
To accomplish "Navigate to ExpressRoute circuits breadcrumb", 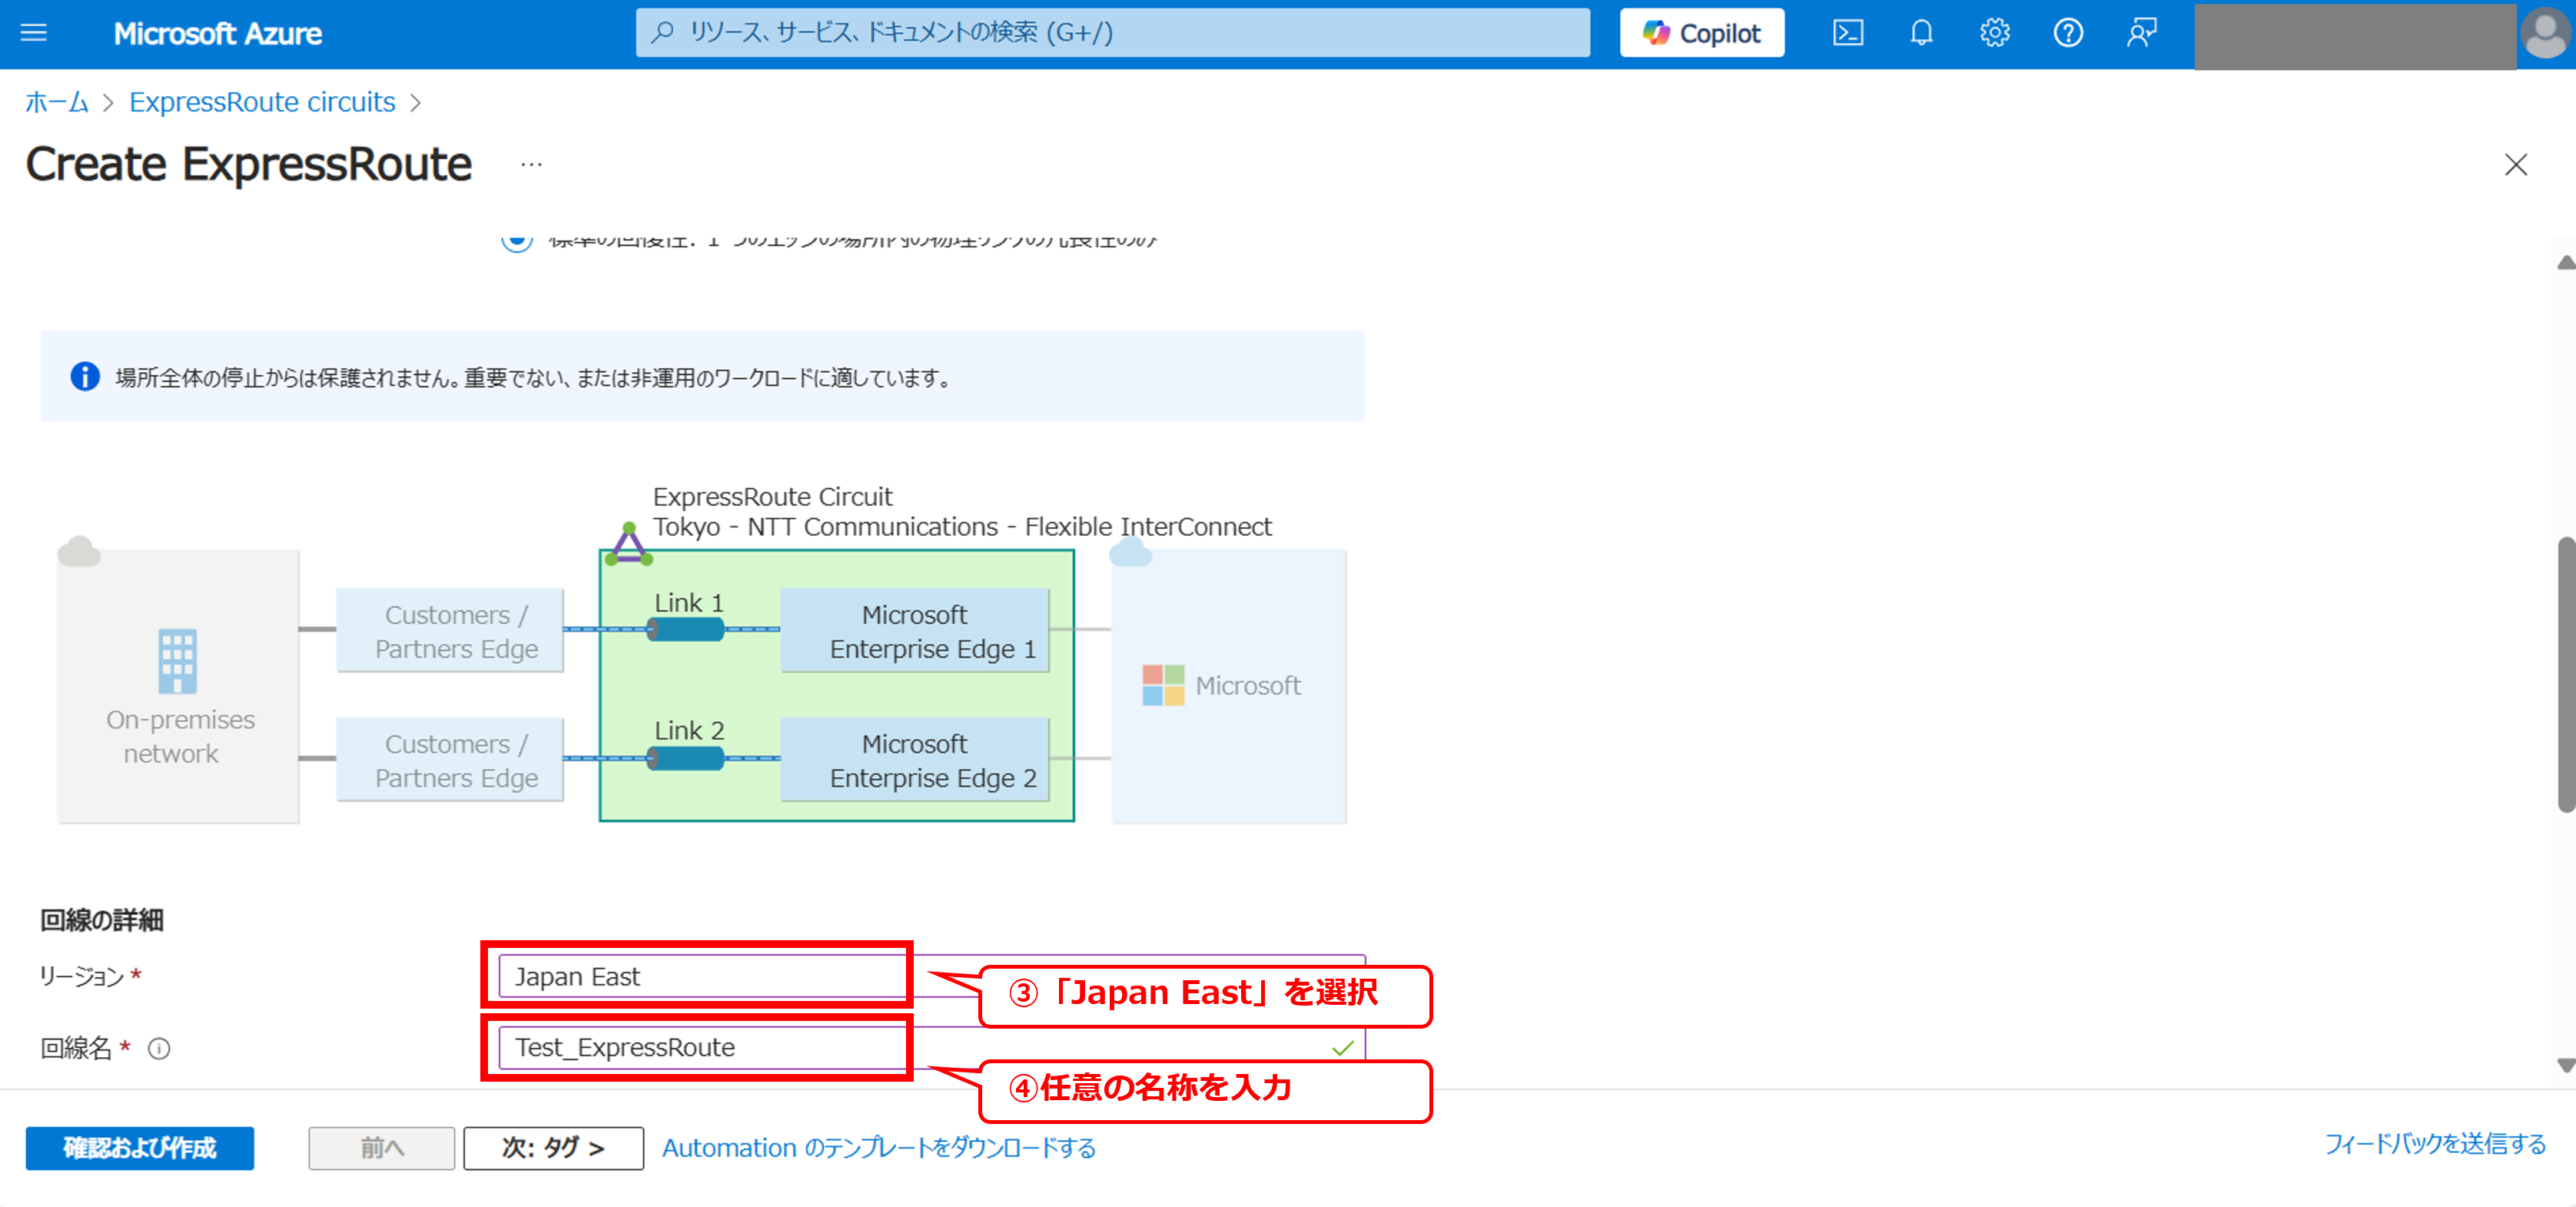I will [262, 102].
